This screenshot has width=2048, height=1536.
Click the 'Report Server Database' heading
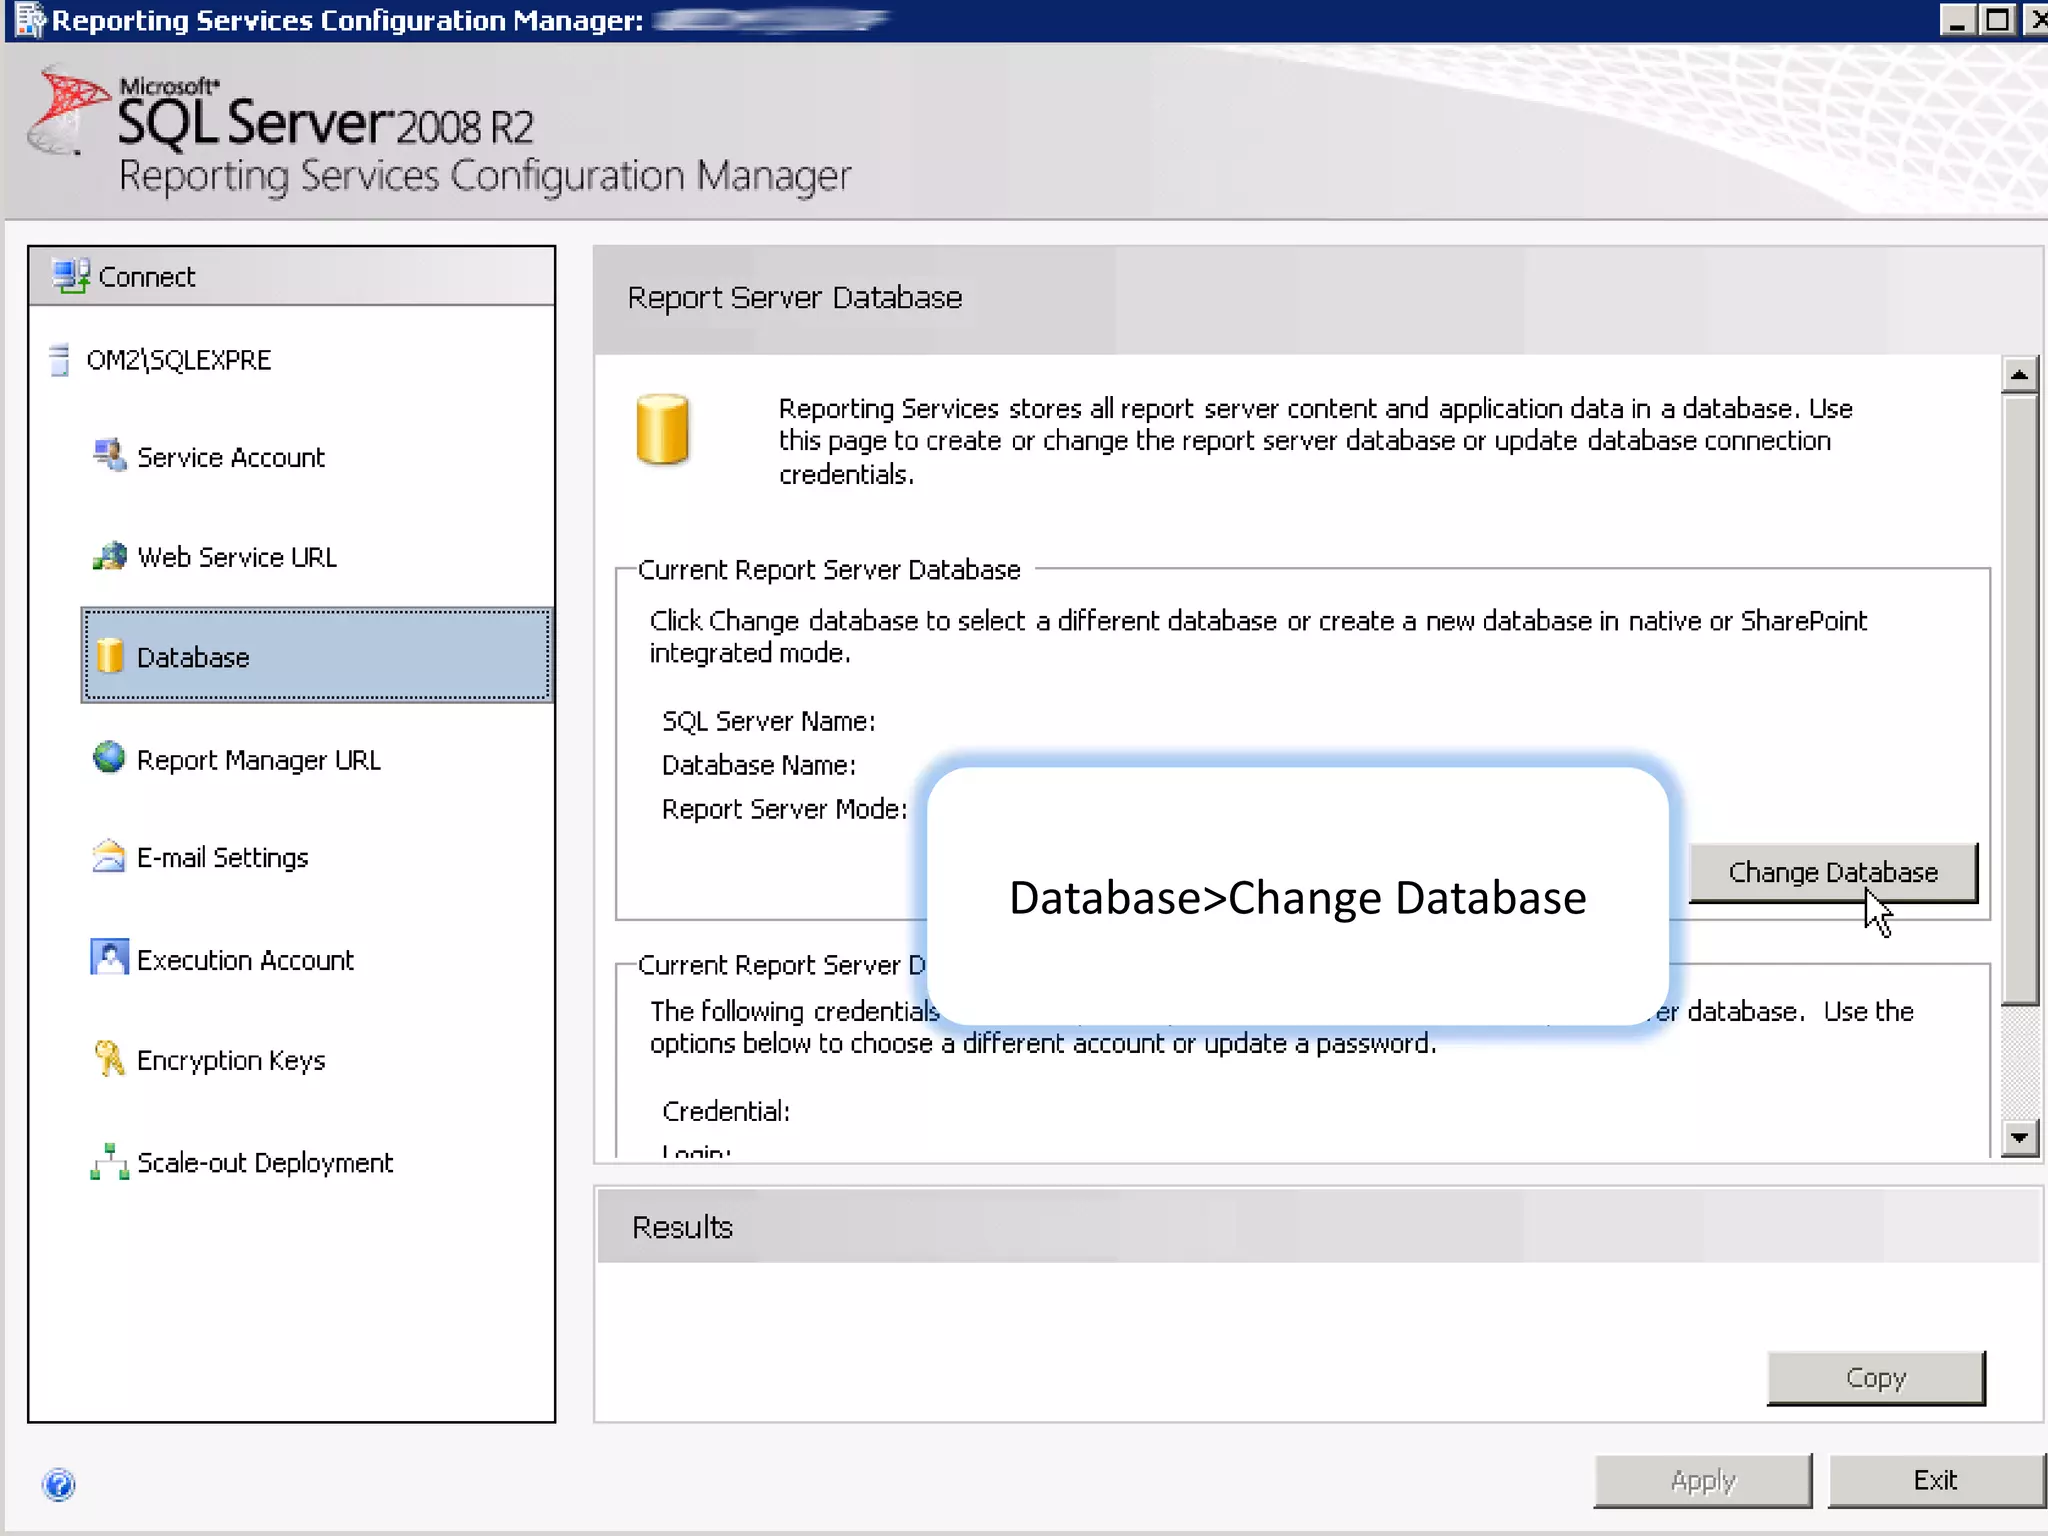(x=795, y=297)
